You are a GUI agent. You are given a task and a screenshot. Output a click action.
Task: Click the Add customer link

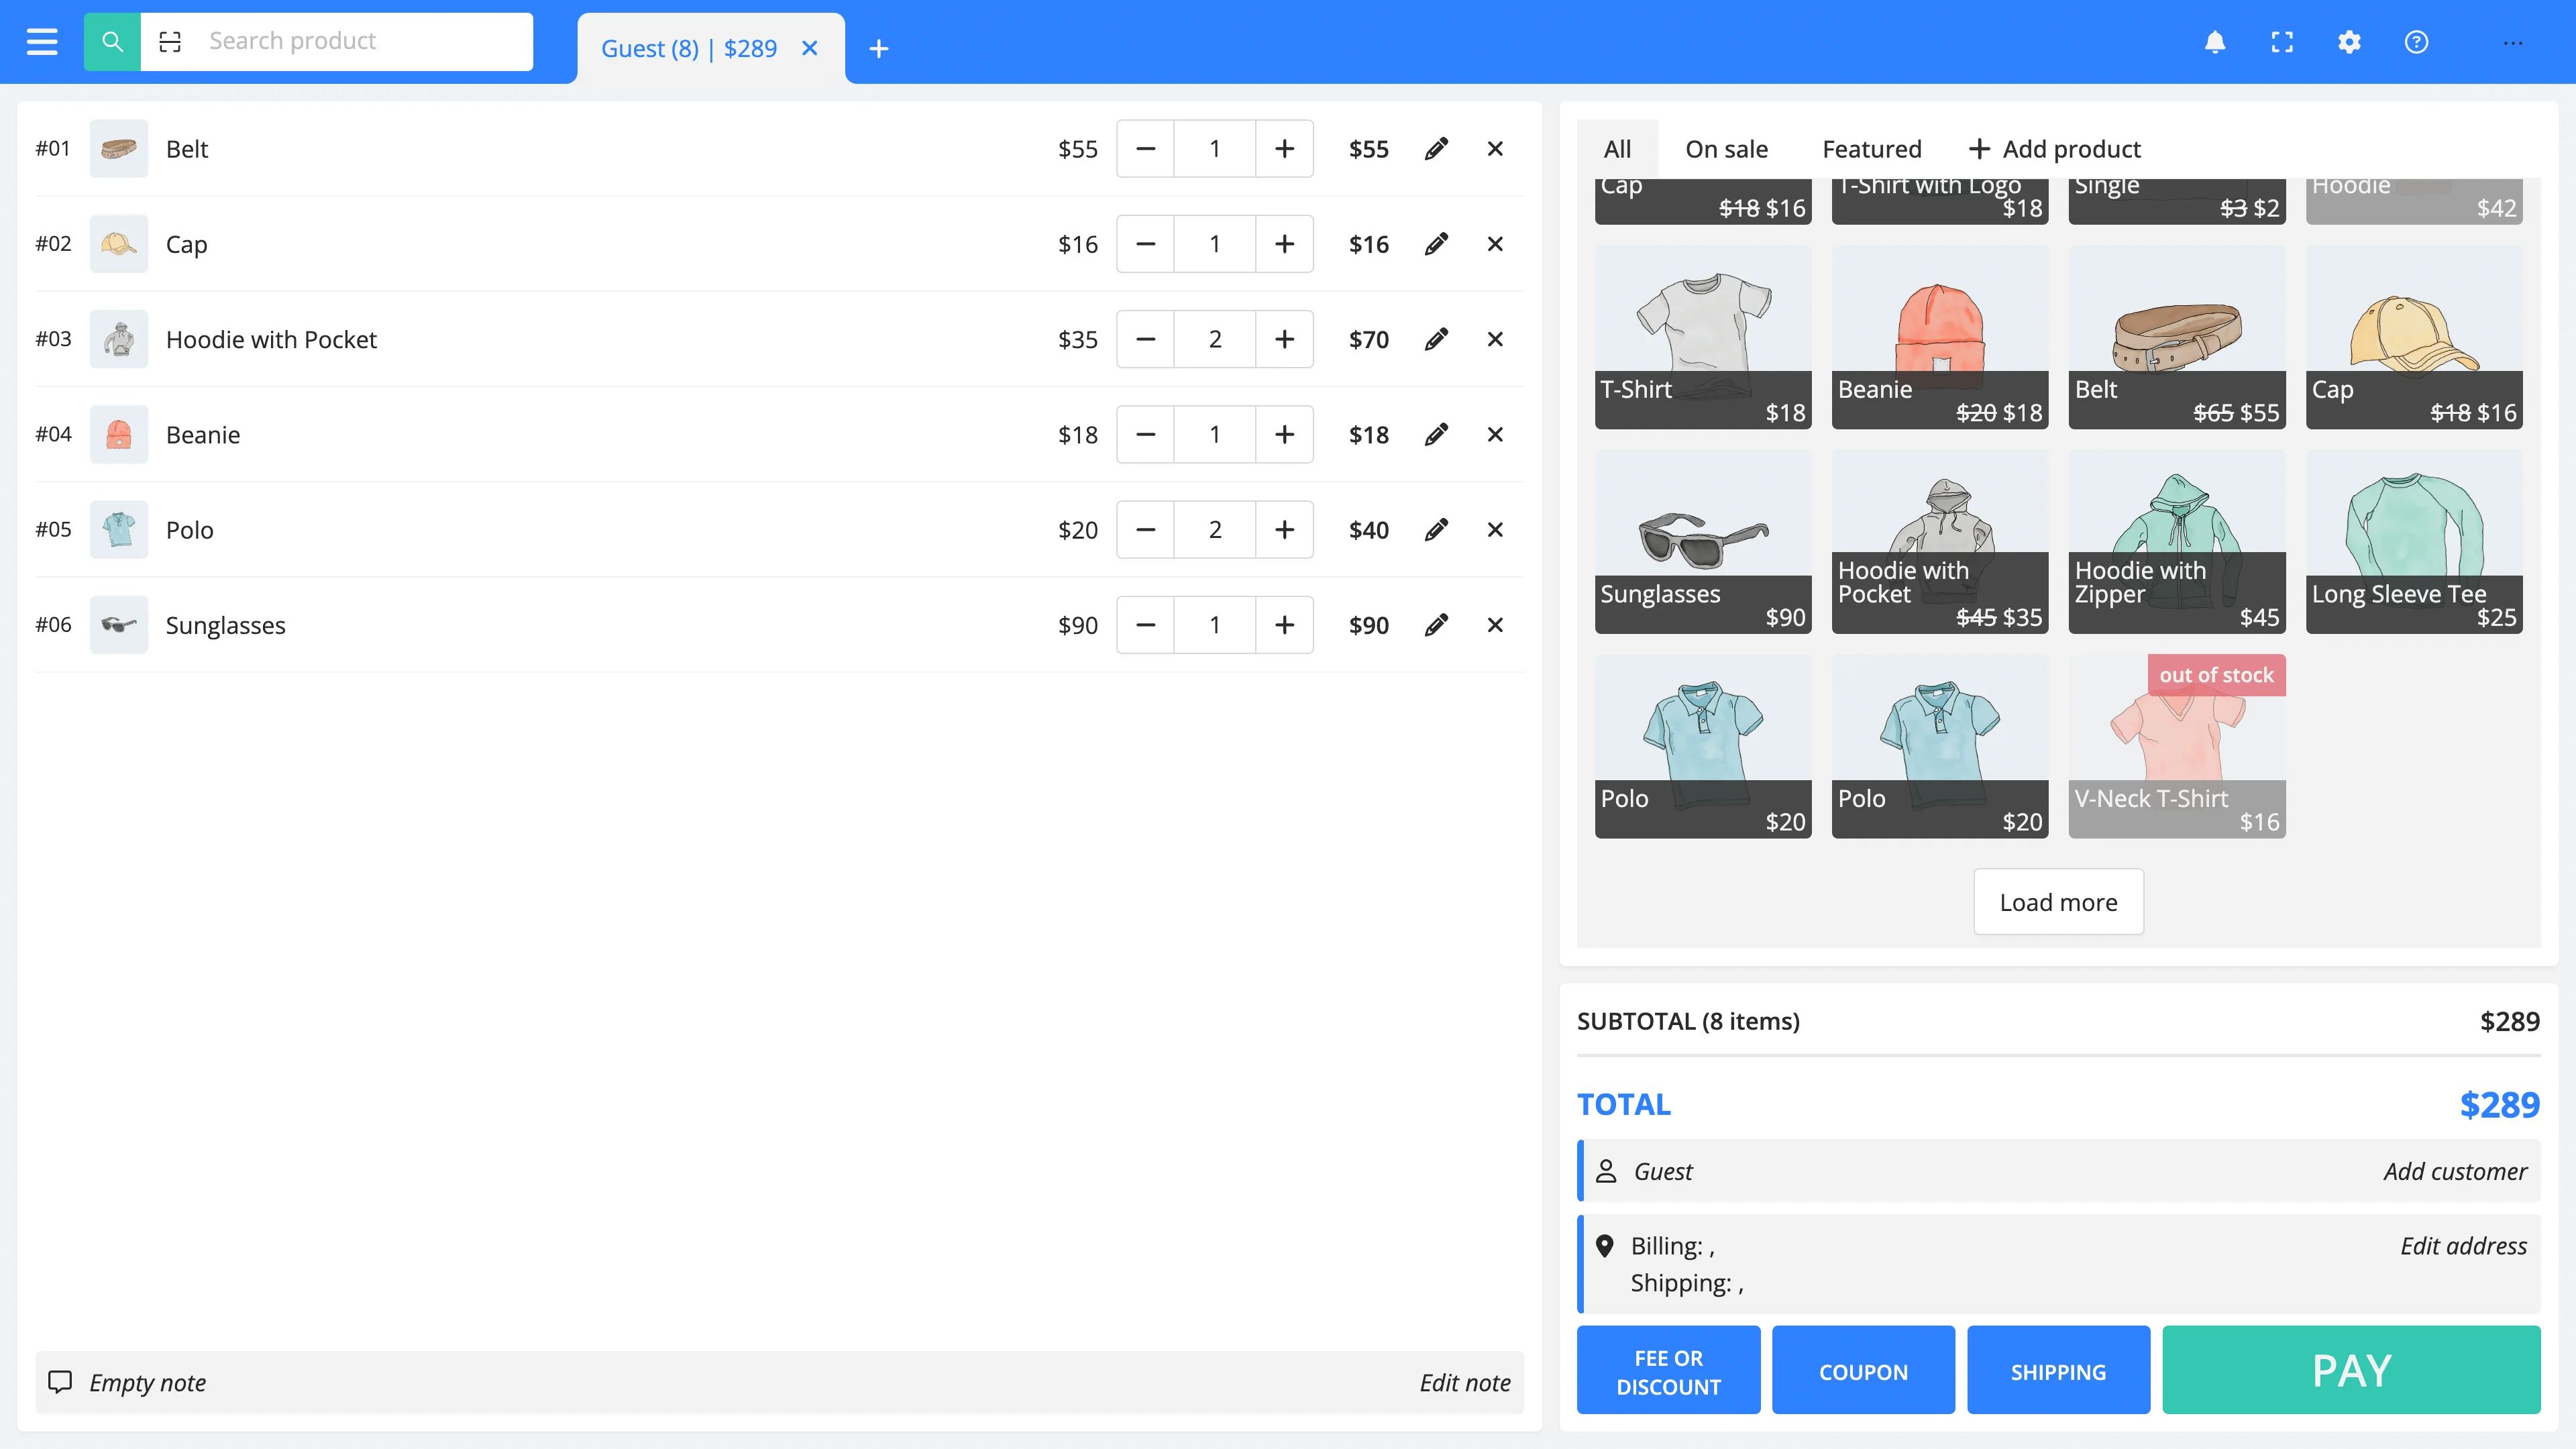(x=2455, y=1171)
